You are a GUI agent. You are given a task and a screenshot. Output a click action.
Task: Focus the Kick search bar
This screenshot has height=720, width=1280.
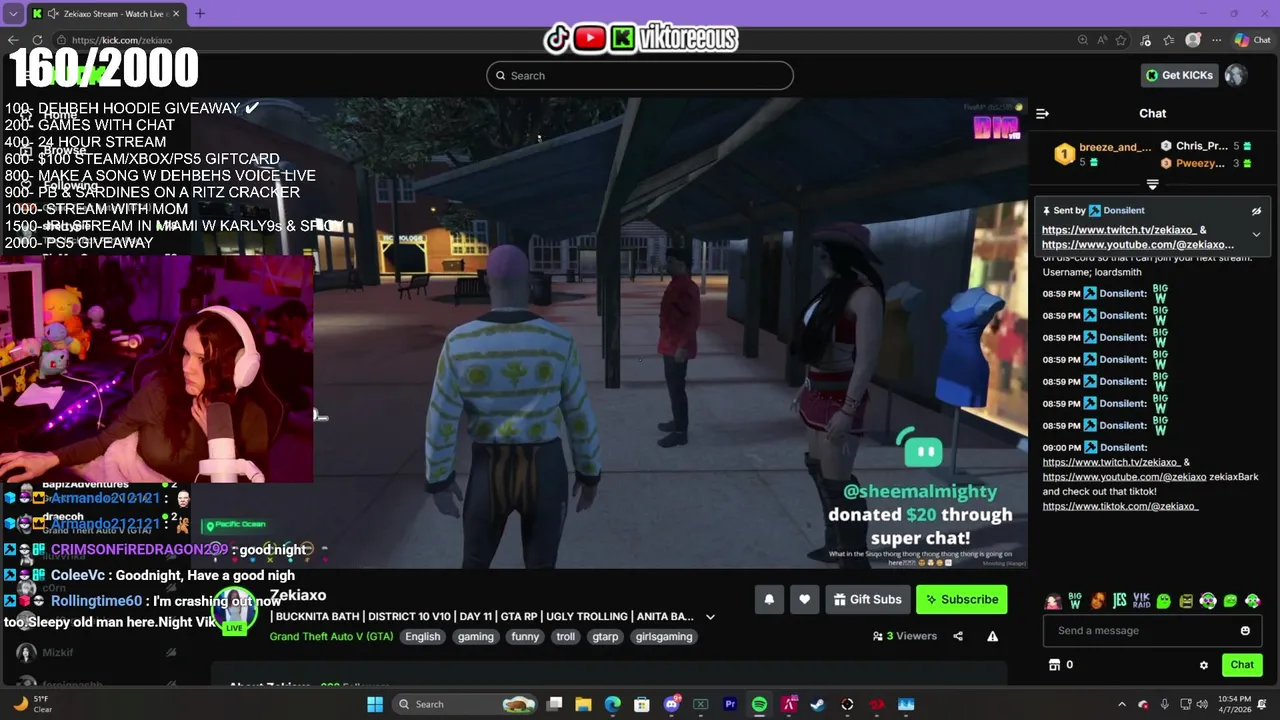tap(640, 75)
